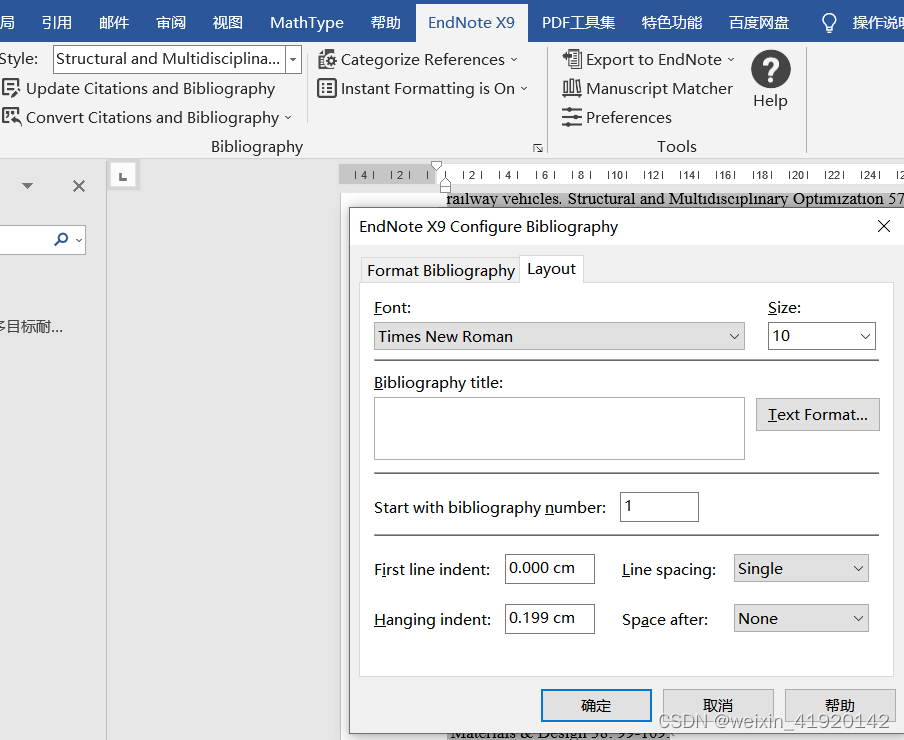The height and width of the screenshot is (740, 904).
Task: Click the lightbulb tell-me icon
Action: pos(829,22)
